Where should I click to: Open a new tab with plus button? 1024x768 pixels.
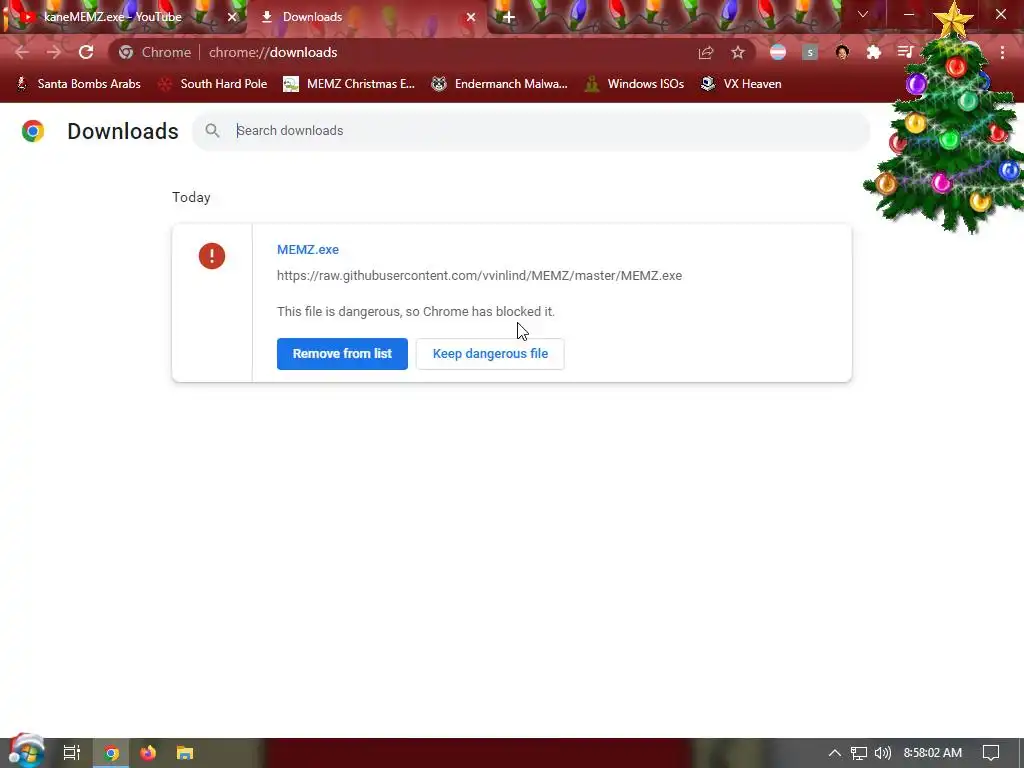point(509,17)
